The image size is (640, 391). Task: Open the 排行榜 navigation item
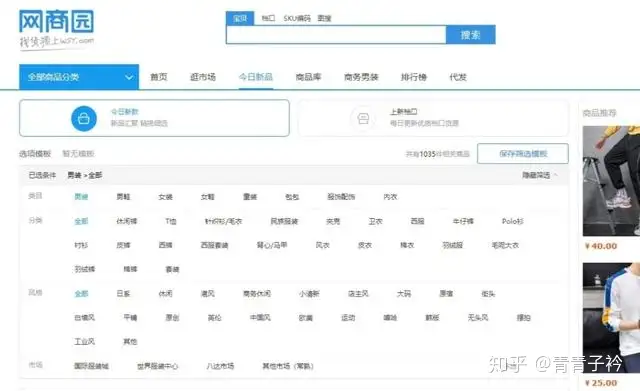pos(414,77)
